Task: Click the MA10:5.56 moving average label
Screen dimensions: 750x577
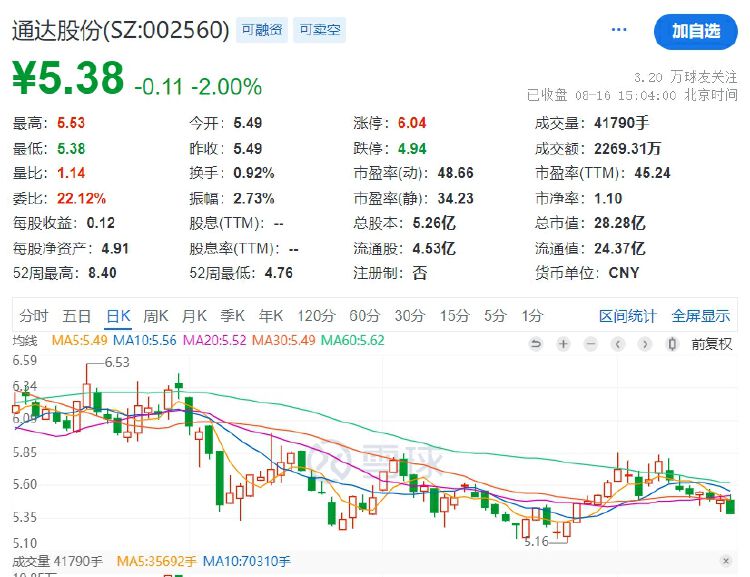Action: [x=144, y=341]
